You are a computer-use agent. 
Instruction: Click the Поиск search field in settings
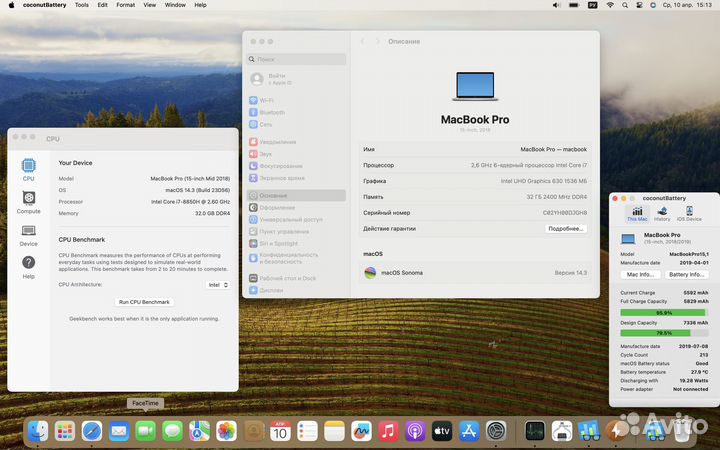[x=296, y=59]
